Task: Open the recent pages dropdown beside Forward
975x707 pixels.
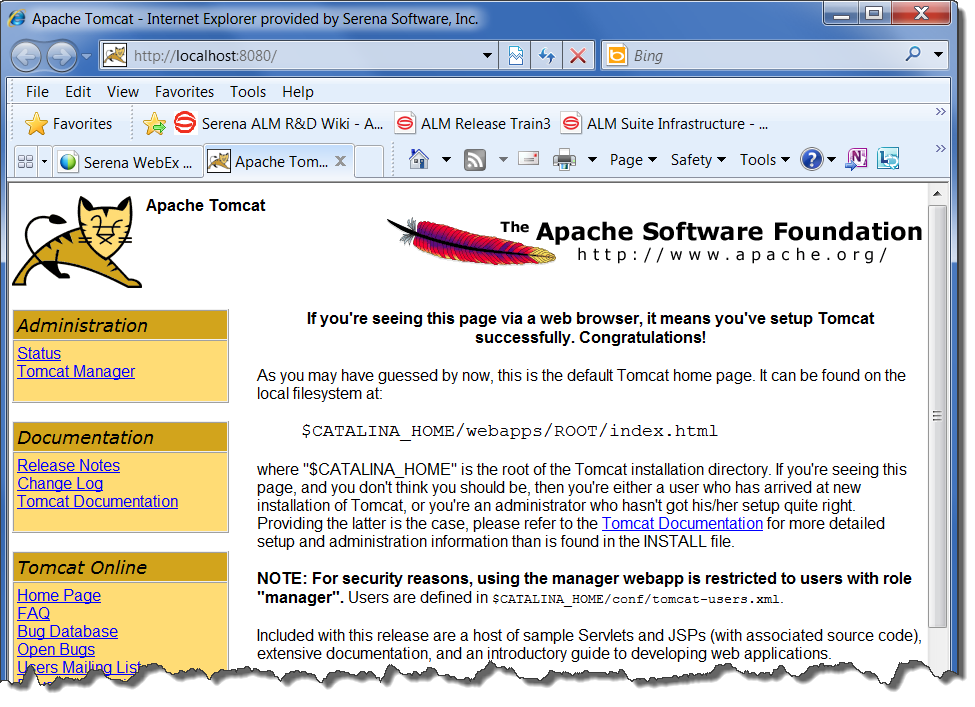Action: pos(86,57)
